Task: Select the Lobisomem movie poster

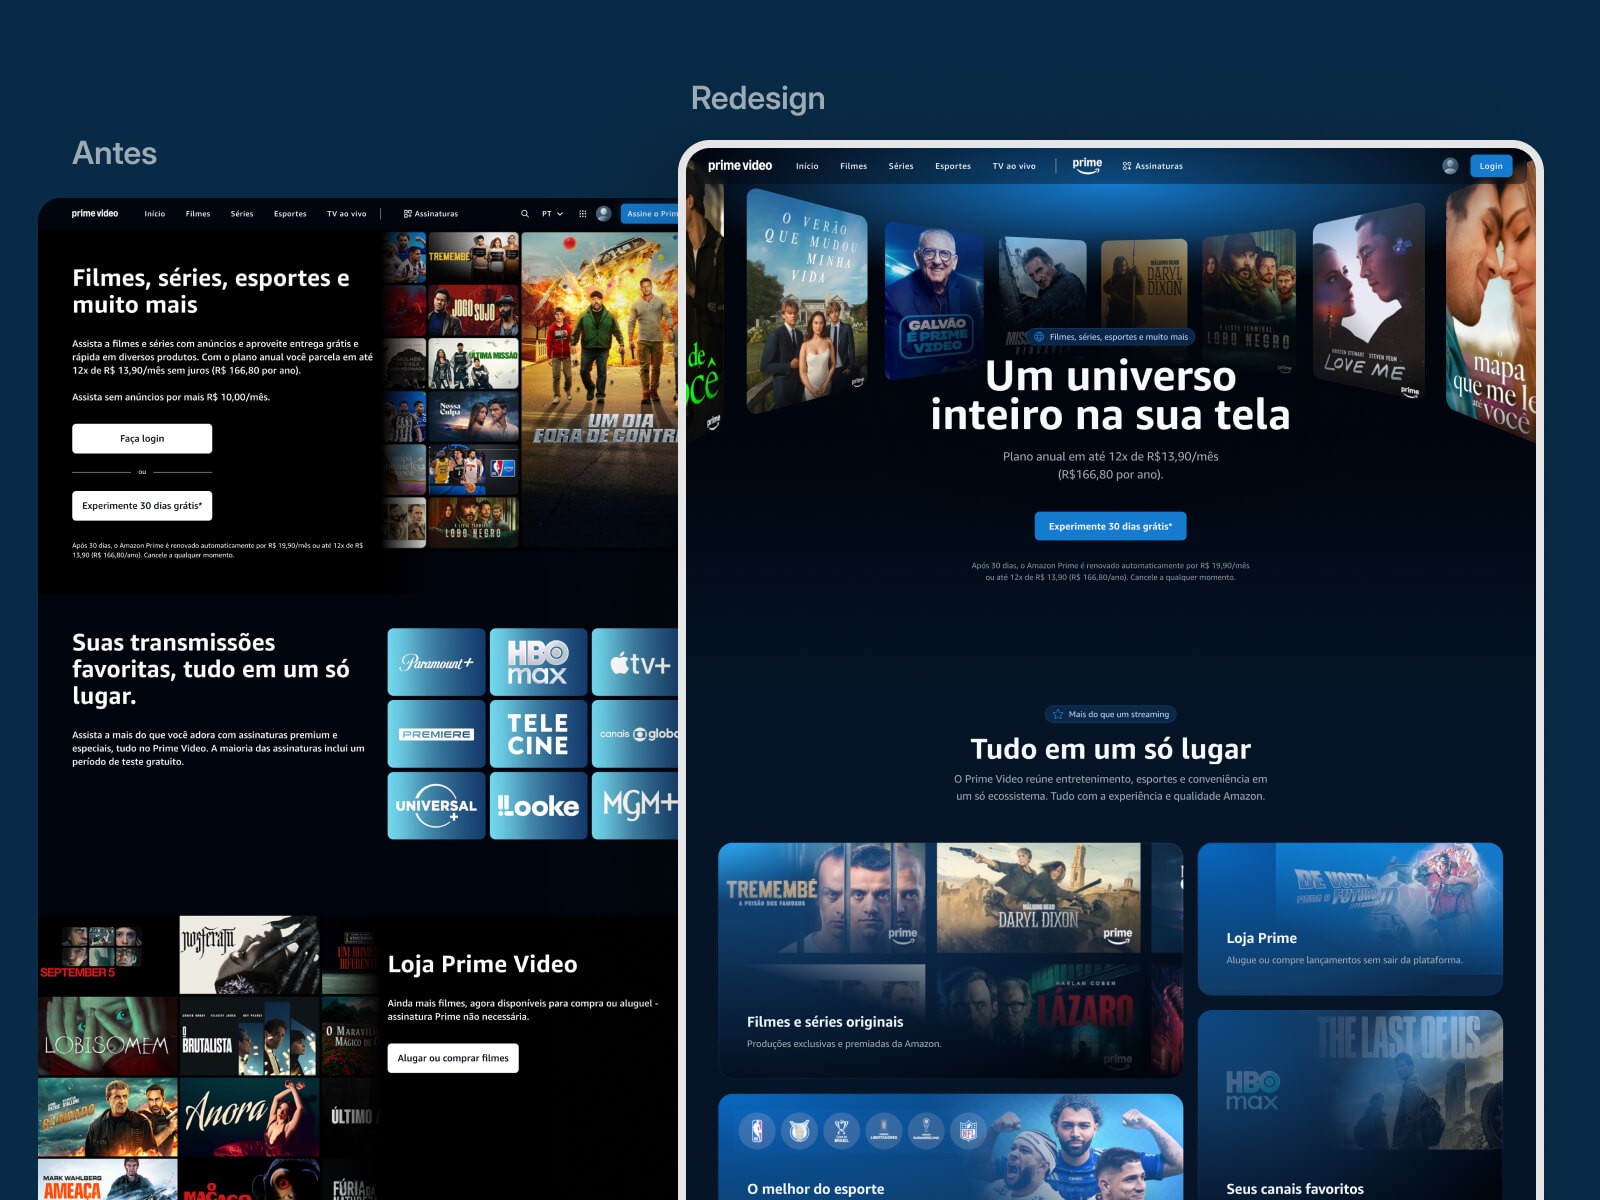Action: pyautogui.click(x=108, y=1036)
